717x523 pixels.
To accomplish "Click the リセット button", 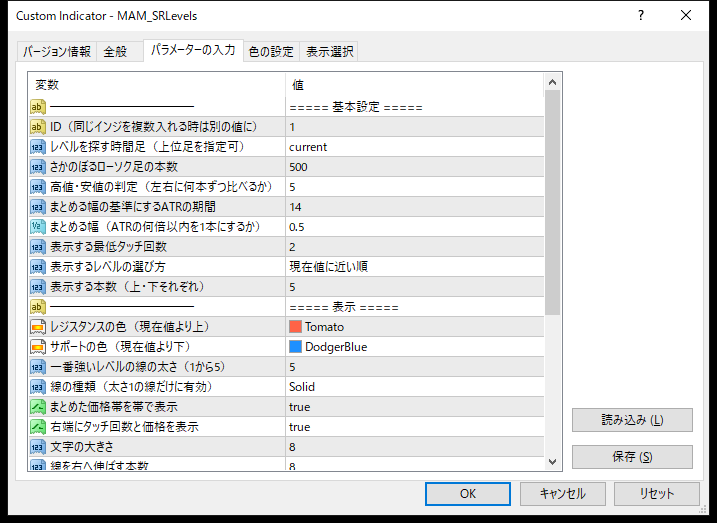I will click(657, 494).
